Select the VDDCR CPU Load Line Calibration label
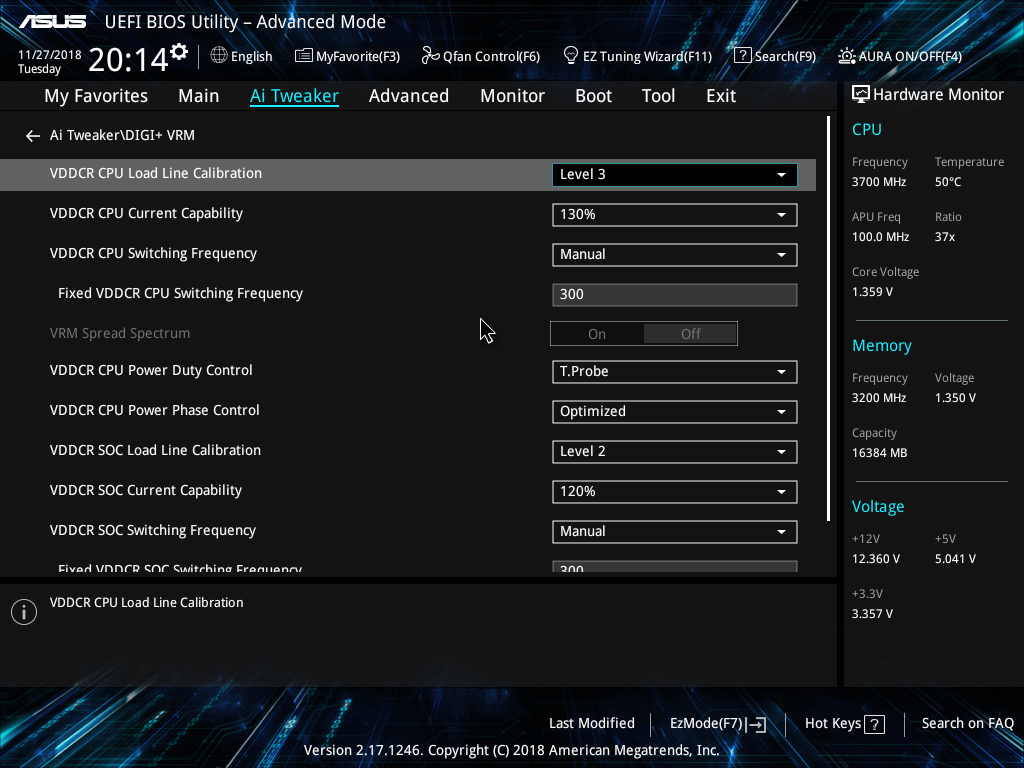Image resolution: width=1024 pixels, height=768 pixels. coord(155,174)
